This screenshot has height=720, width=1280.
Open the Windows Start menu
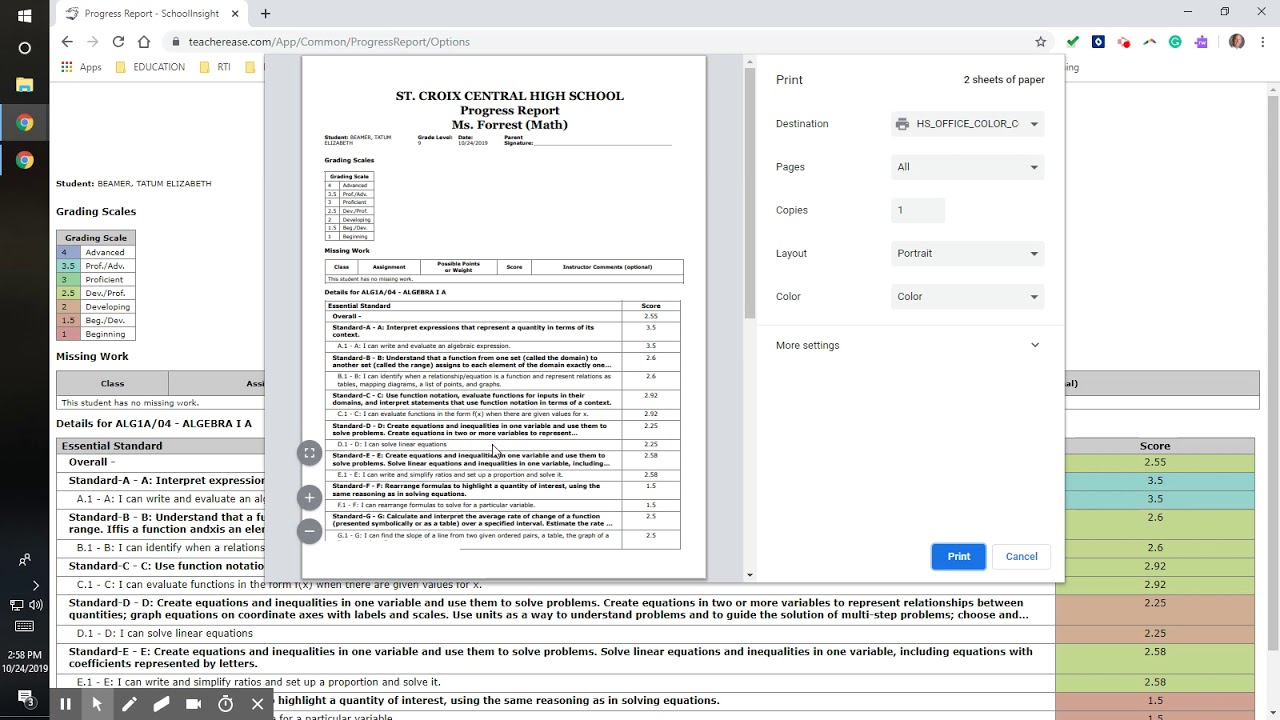click(x=25, y=16)
